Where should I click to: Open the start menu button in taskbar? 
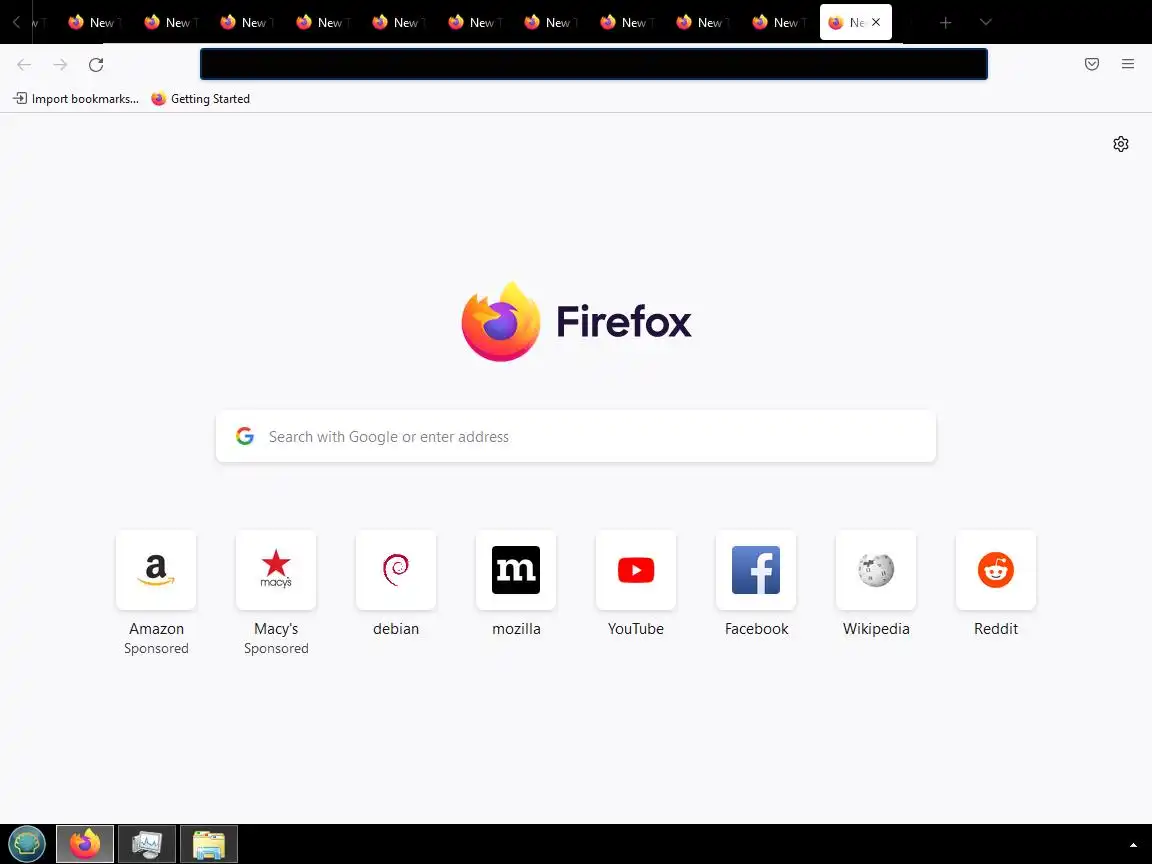click(26, 843)
